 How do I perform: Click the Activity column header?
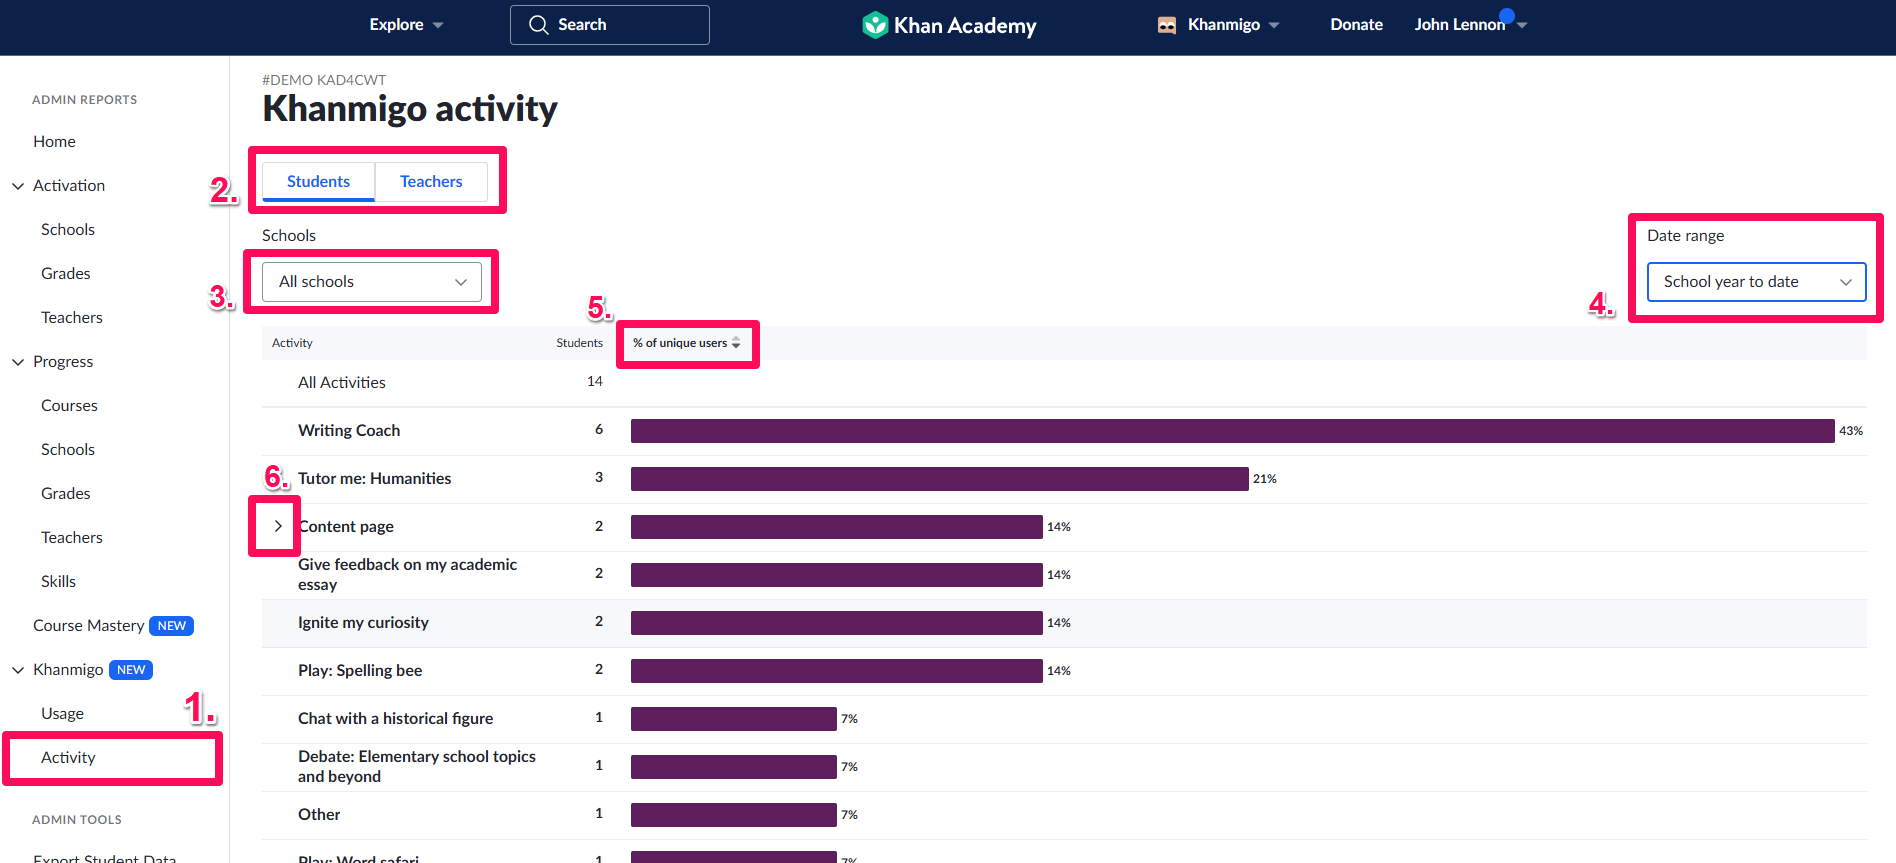coord(292,343)
